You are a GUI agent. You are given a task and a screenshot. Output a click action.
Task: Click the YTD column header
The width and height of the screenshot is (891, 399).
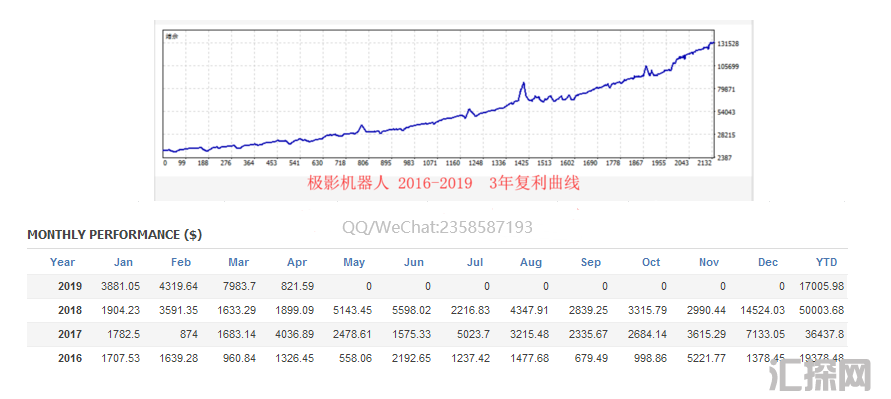click(826, 262)
